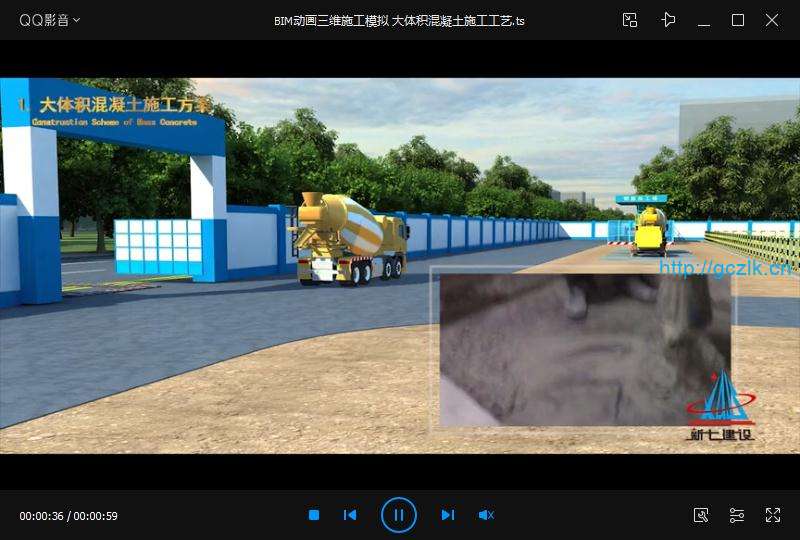Stop the video playback

coord(314,515)
